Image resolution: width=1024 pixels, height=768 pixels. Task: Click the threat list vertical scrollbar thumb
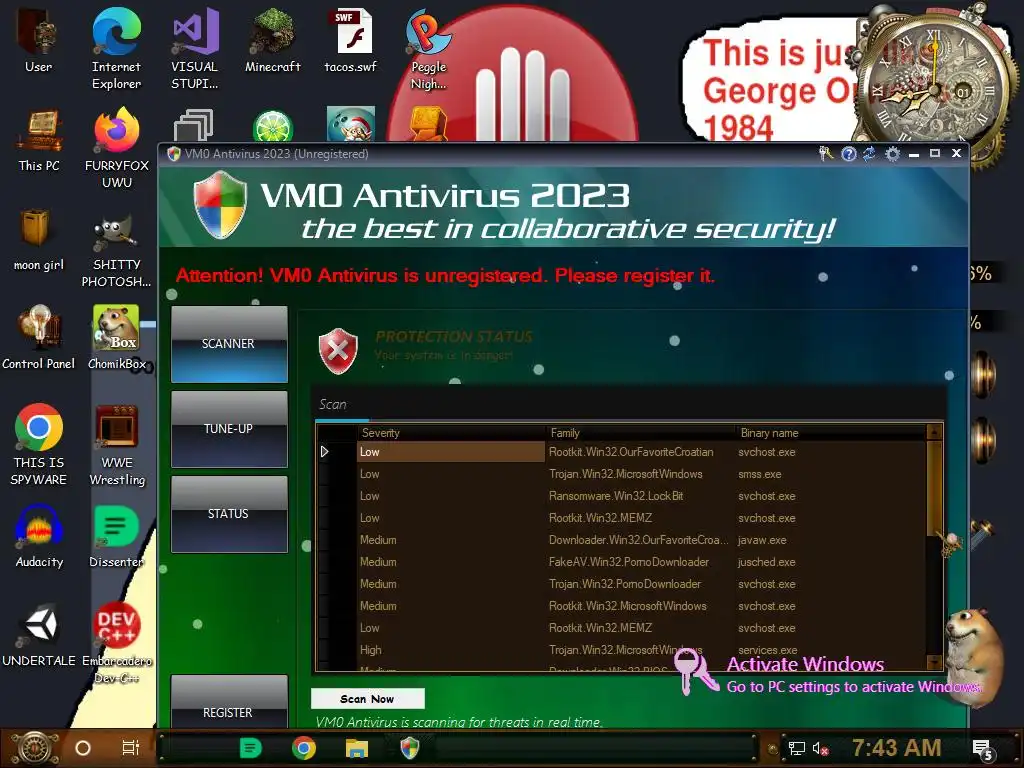[935, 488]
